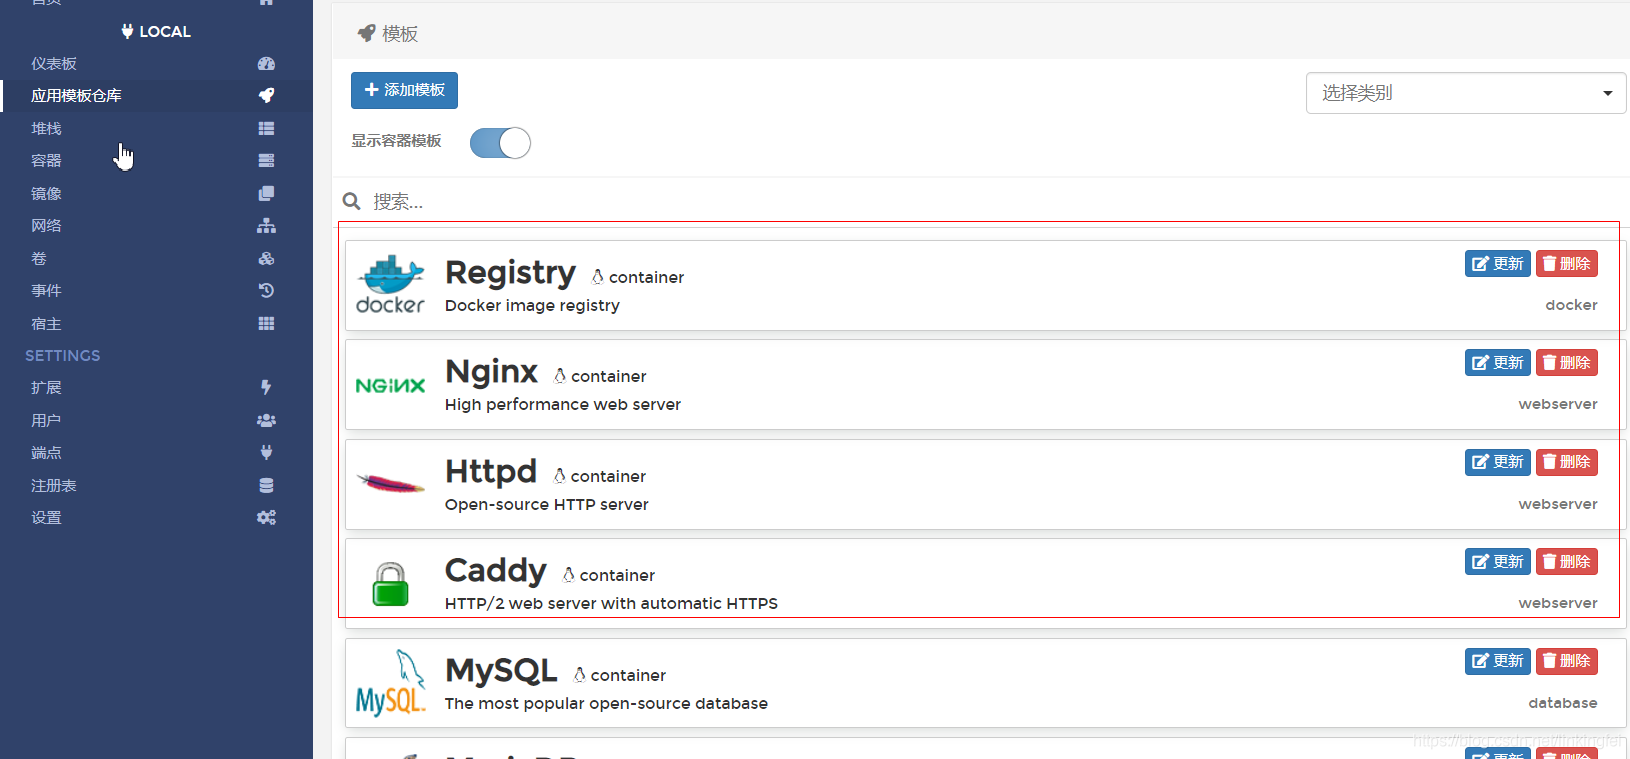This screenshot has width=1630, height=759.
Task: Click the Apache feather logo for Httpd
Action: coord(390,484)
